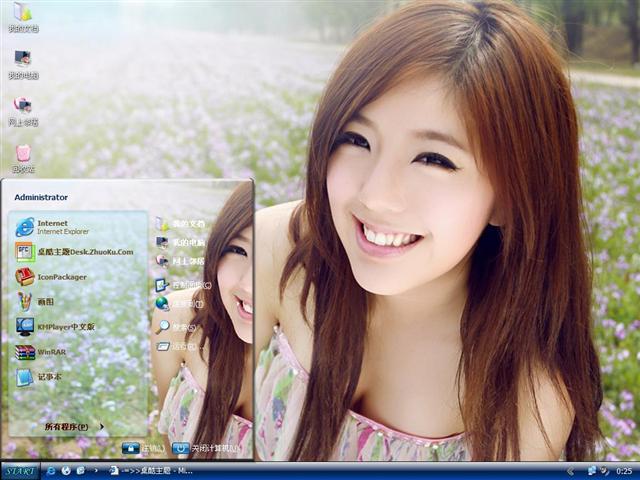Click the Administrator user name
Screen dimensions: 640x480
tap(41, 197)
